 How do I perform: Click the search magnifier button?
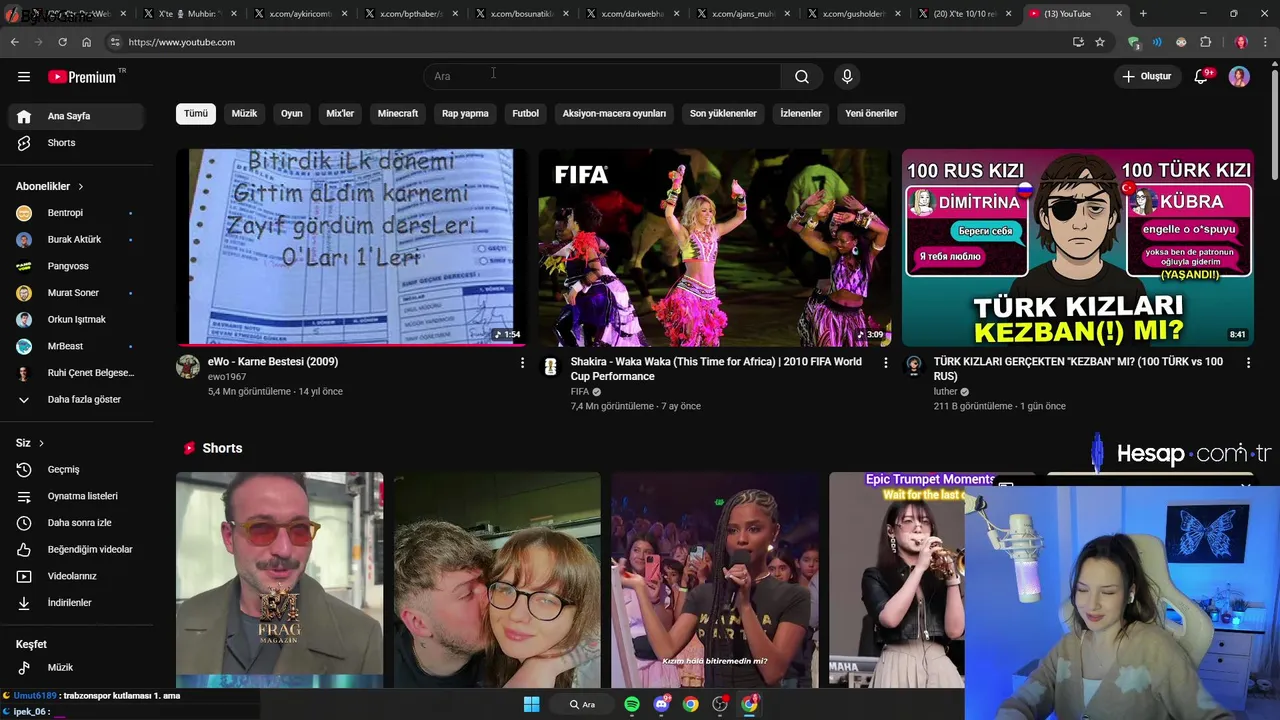point(802,77)
